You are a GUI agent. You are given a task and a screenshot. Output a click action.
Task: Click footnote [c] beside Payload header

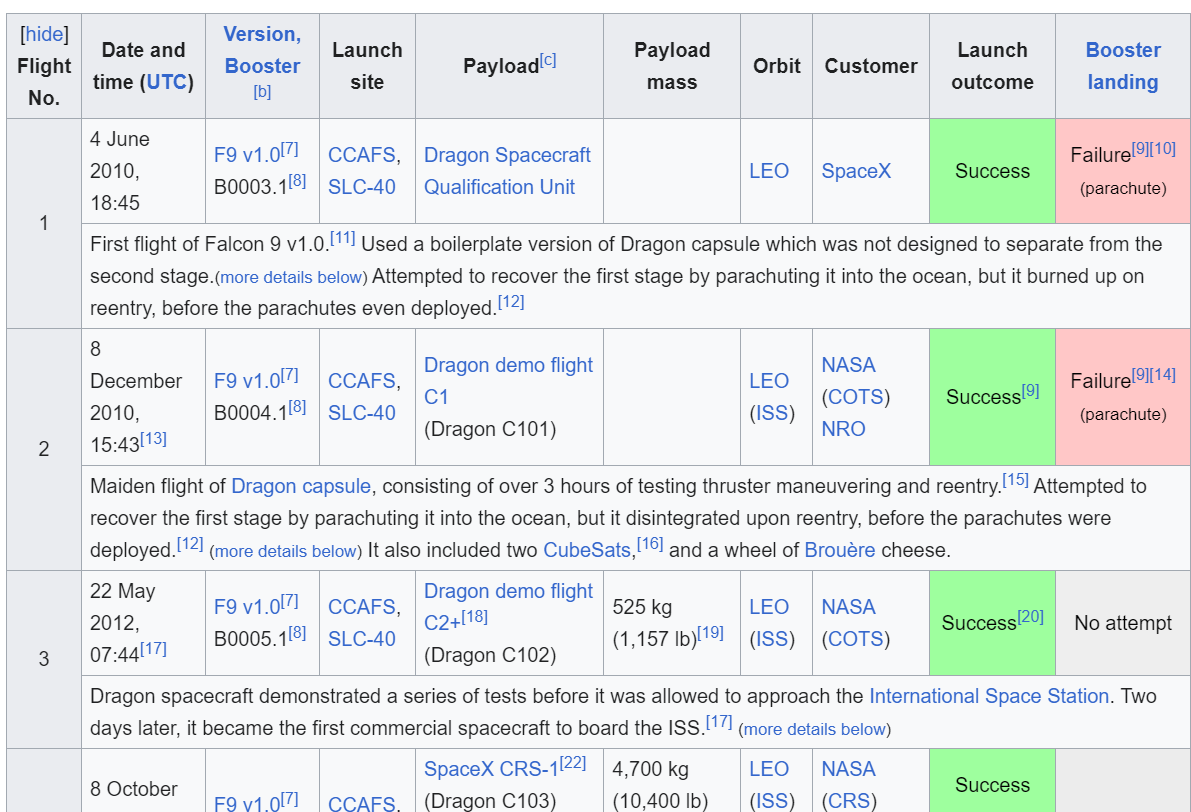tap(548, 60)
